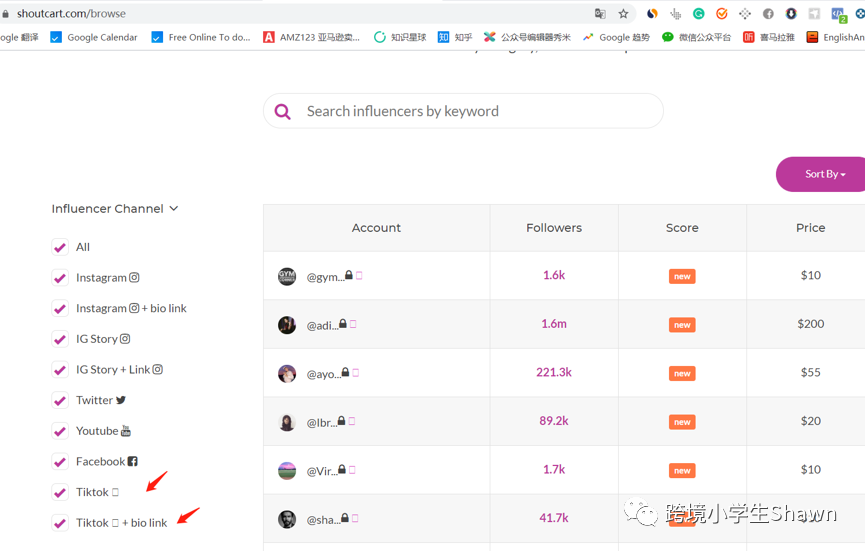Image resolution: width=865 pixels, height=551 pixels.
Task: Toggle the Twitter channel checkbox
Action: pos(60,401)
